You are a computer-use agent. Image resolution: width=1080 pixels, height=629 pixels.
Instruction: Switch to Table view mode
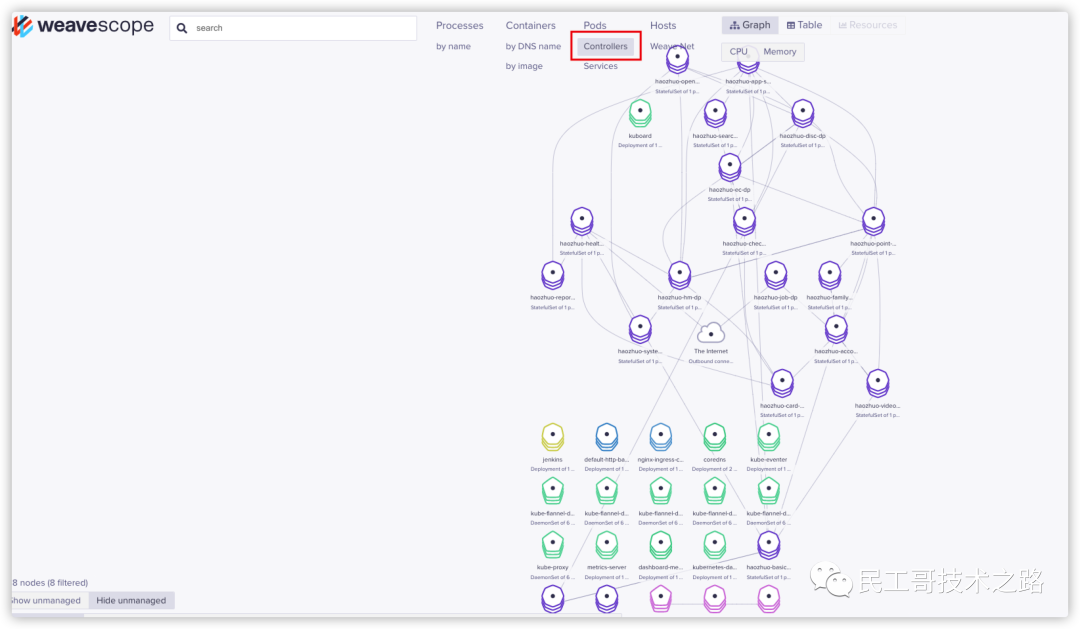tap(804, 25)
